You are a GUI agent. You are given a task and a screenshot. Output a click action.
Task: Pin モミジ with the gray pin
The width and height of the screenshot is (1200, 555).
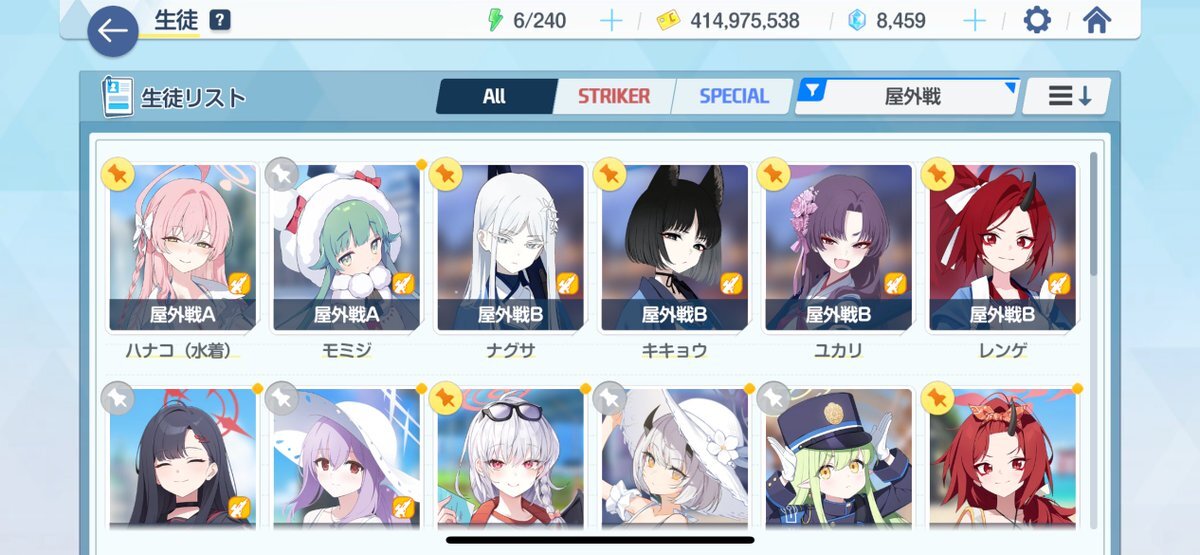coord(282,174)
